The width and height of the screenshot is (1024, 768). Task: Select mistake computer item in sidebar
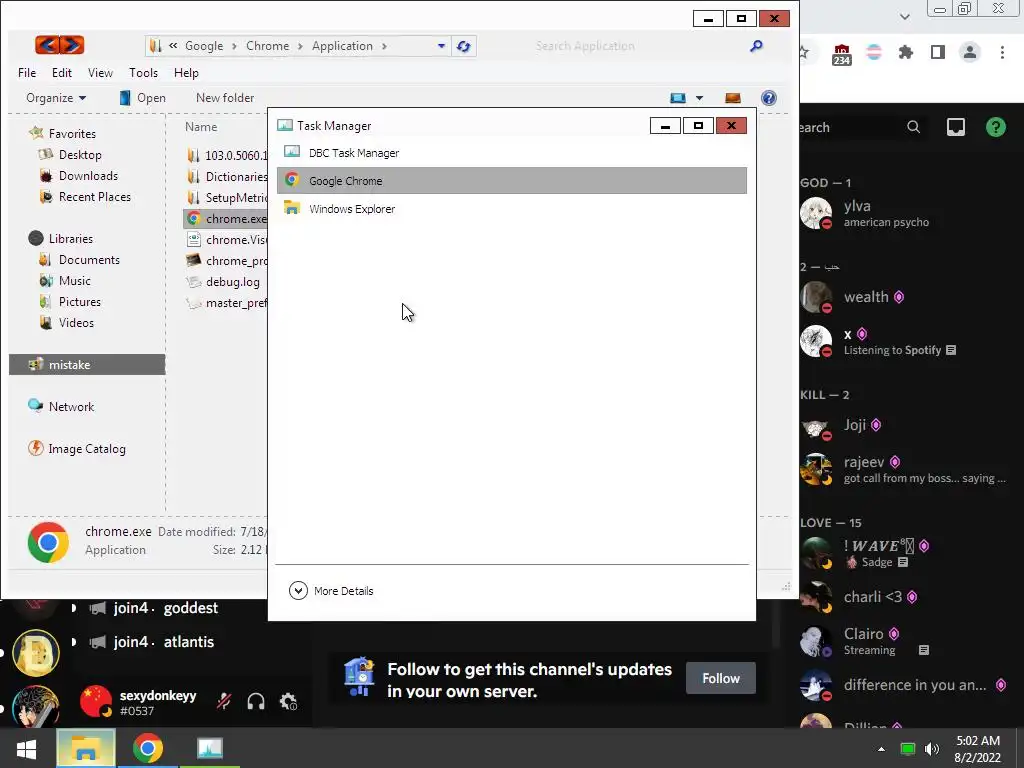coord(87,364)
